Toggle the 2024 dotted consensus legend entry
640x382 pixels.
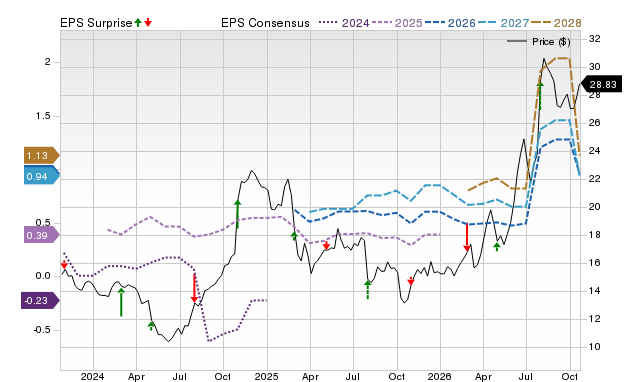344,23
